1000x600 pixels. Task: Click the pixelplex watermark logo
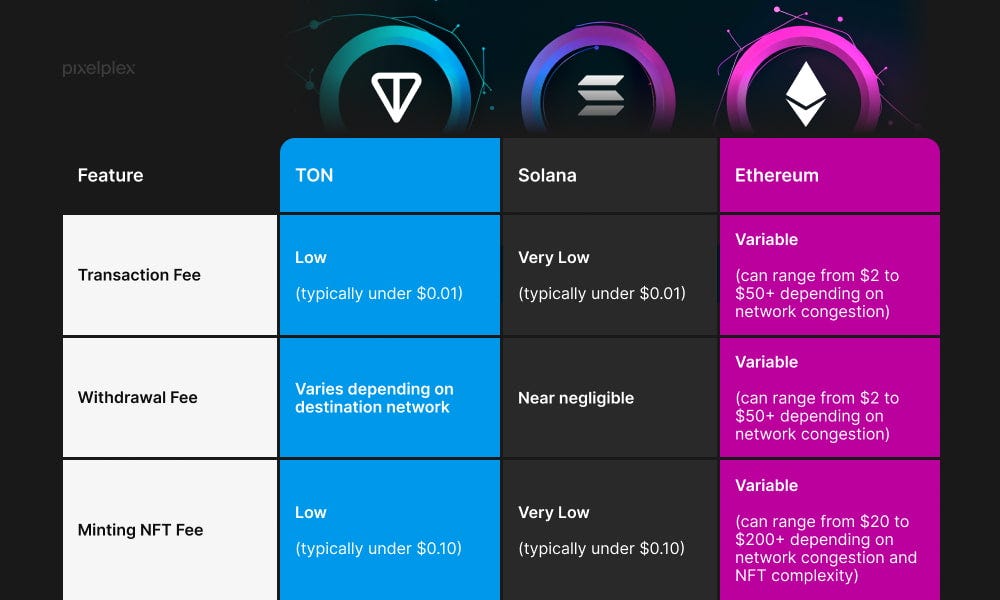click(99, 68)
